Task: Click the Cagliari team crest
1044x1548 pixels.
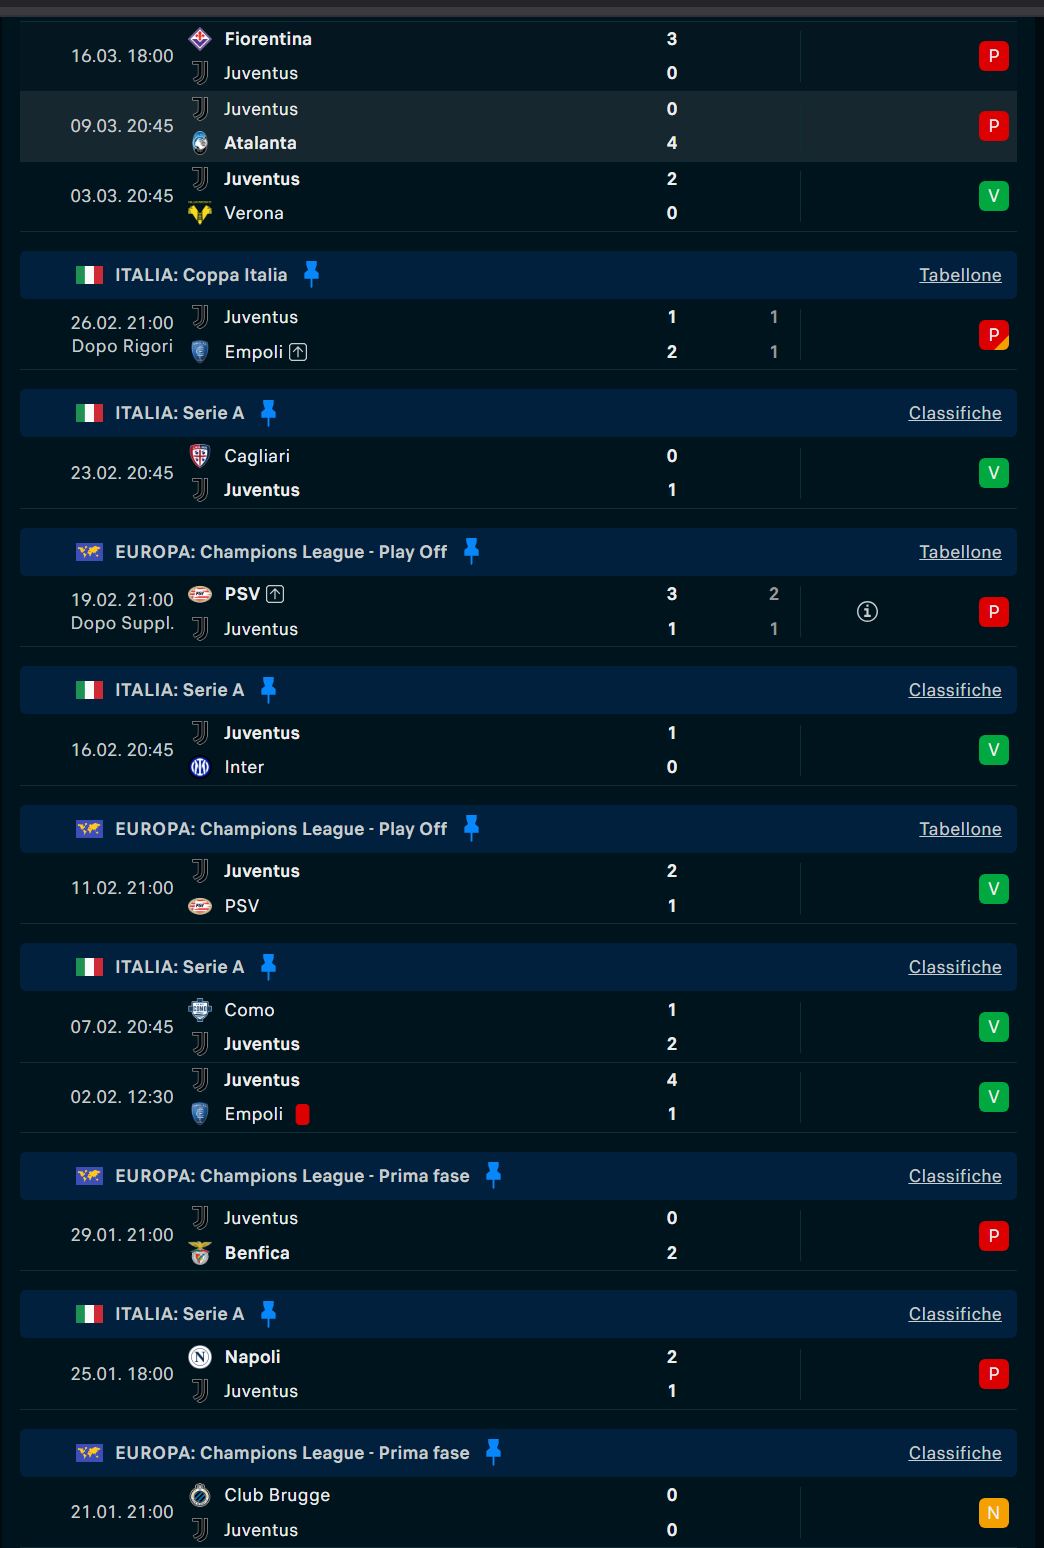Action: [200, 456]
